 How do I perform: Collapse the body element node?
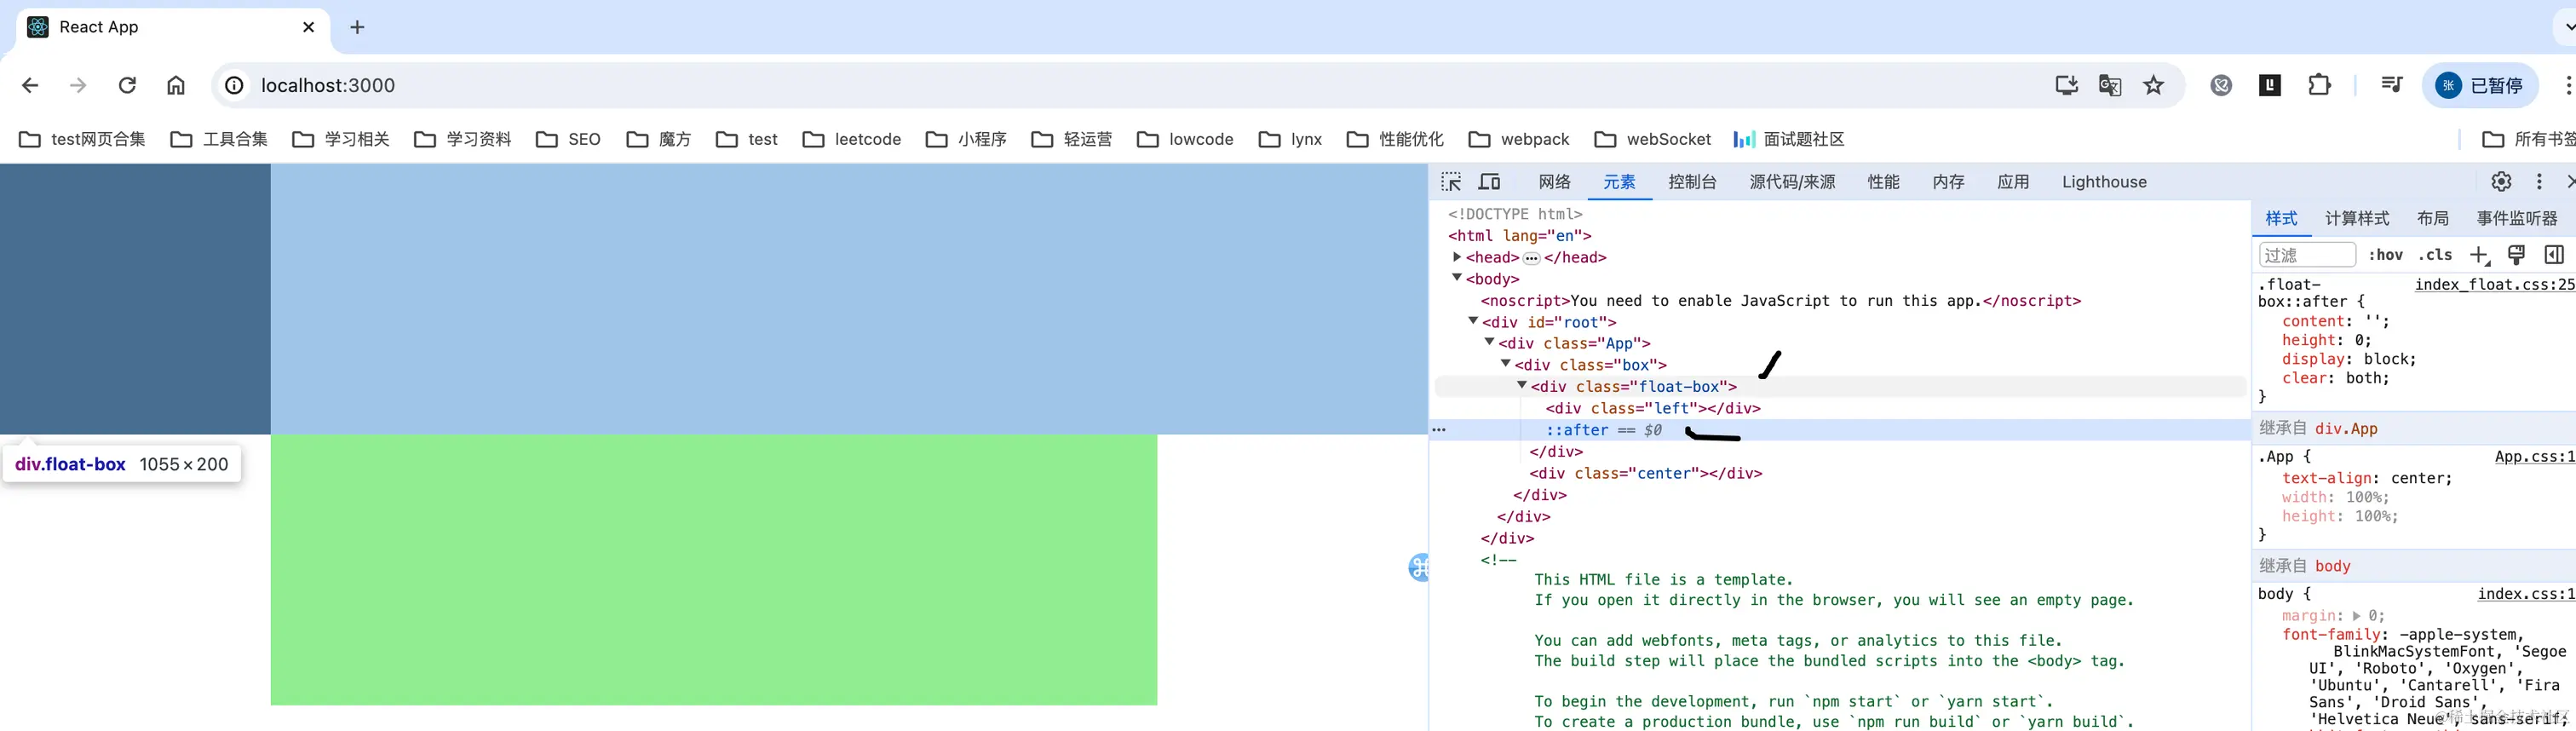point(1457,278)
